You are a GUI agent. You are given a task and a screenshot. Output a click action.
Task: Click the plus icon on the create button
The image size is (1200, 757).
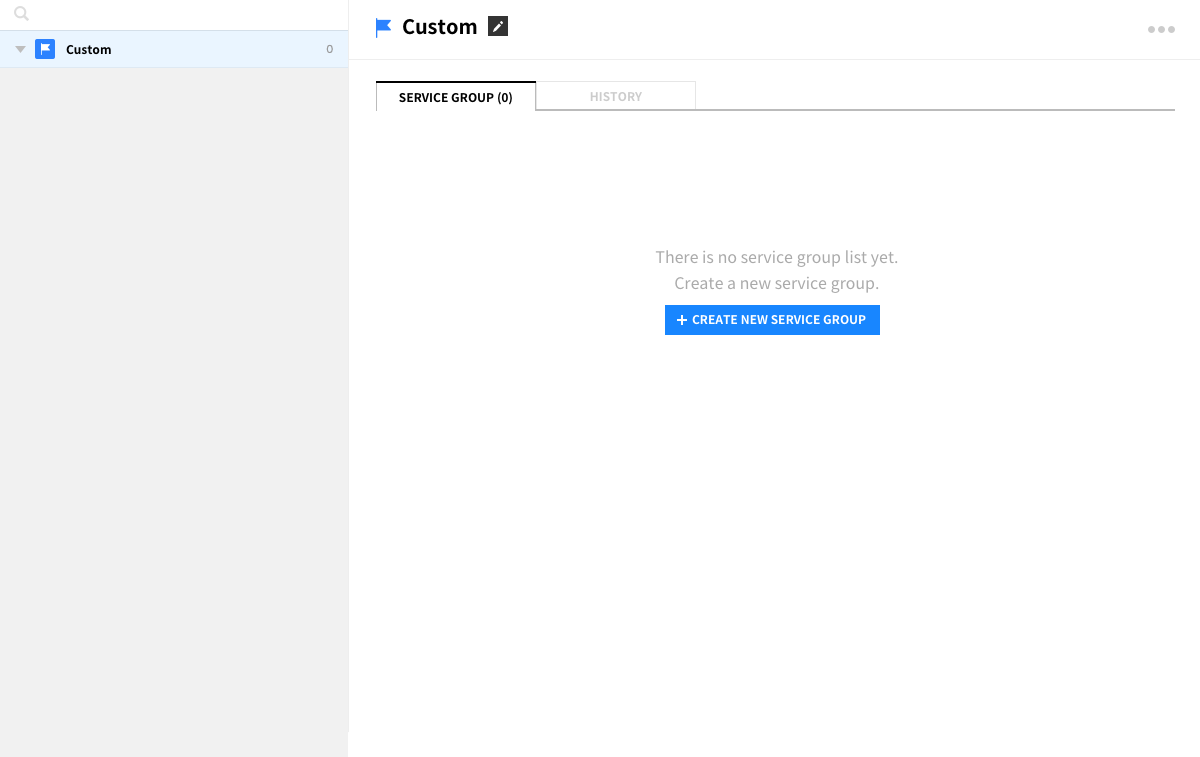tap(682, 320)
